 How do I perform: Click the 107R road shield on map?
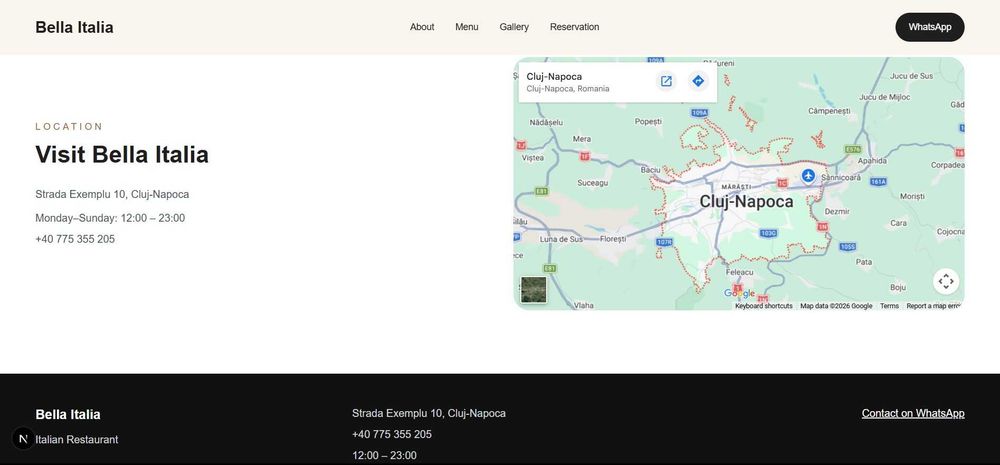click(x=665, y=242)
